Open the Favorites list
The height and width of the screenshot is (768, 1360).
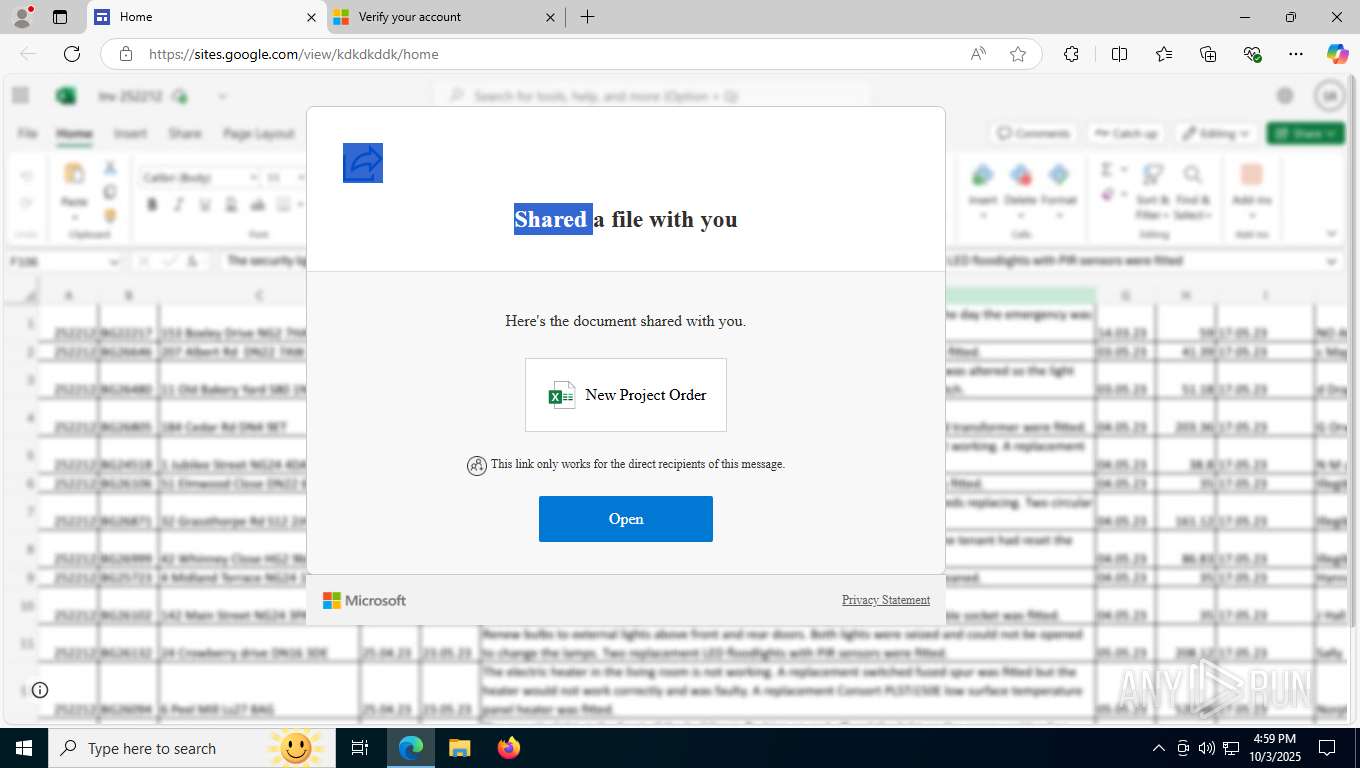coord(1164,54)
